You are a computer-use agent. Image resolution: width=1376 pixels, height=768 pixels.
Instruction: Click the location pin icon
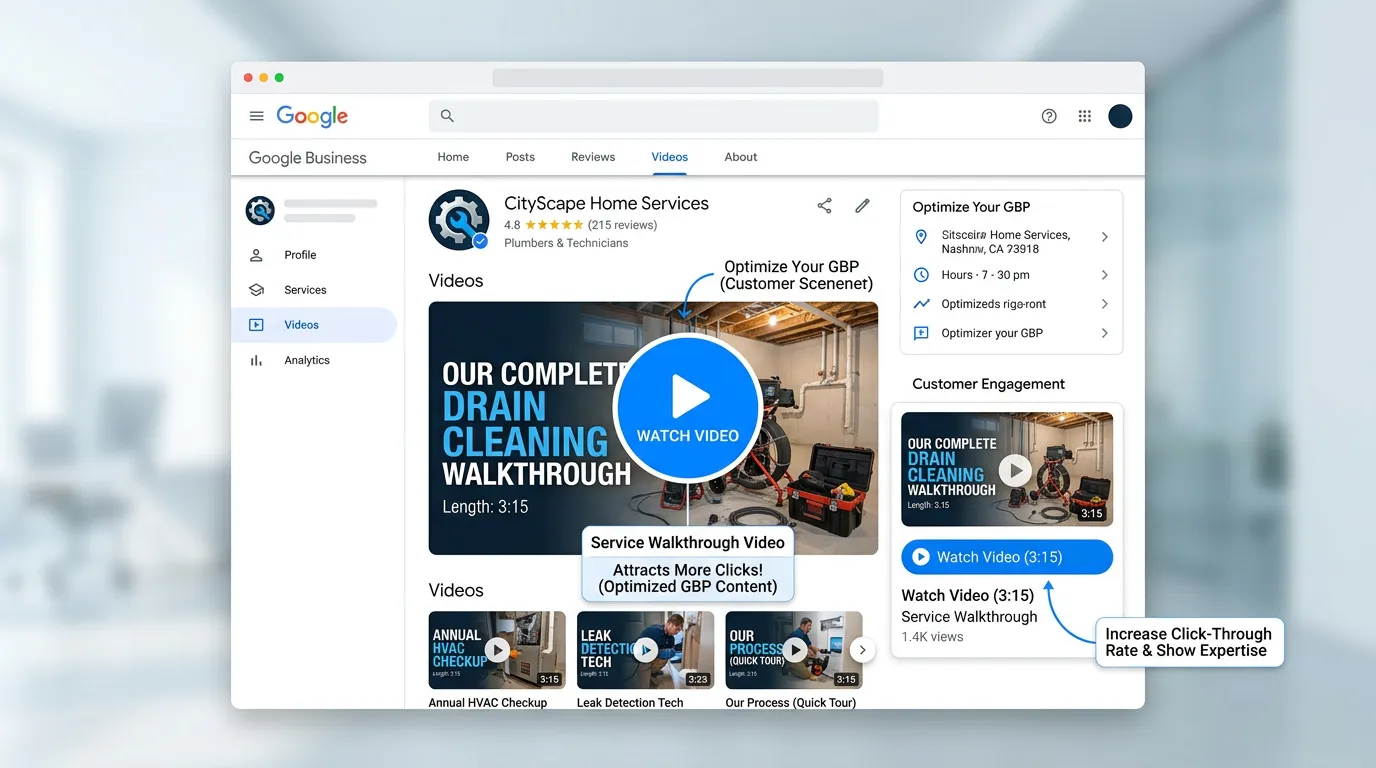(x=921, y=237)
